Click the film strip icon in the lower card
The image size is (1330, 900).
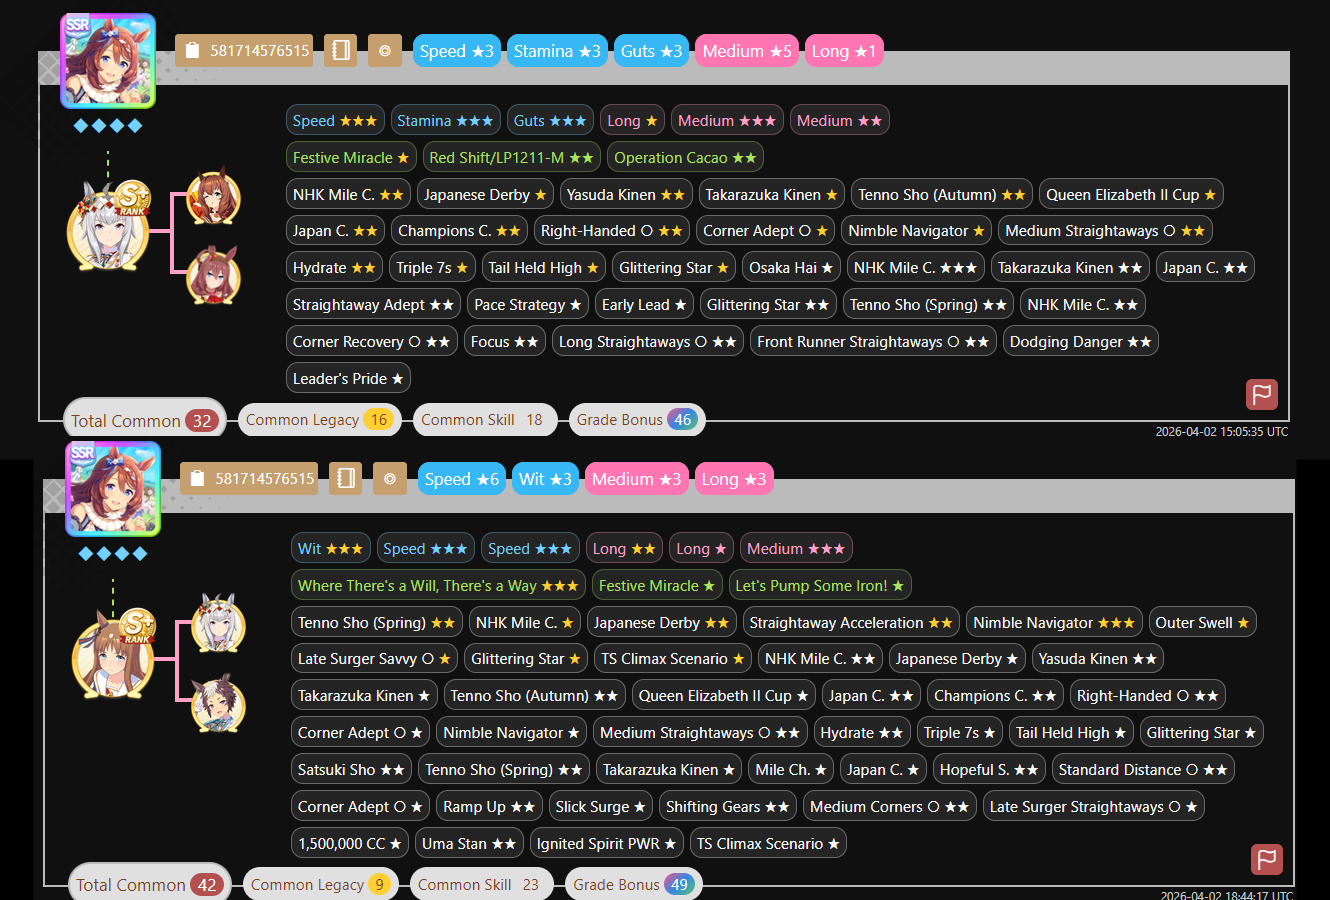[346, 478]
